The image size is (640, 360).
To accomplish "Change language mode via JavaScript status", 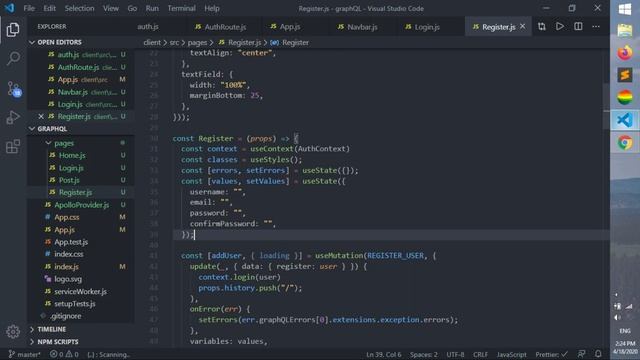I will click(511, 354).
